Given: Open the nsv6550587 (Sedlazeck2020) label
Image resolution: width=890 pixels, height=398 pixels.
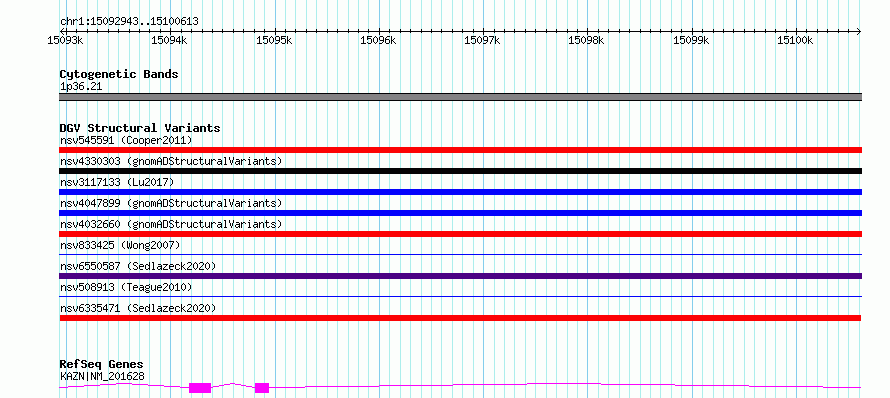Looking at the screenshot, I should [x=138, y=266].
